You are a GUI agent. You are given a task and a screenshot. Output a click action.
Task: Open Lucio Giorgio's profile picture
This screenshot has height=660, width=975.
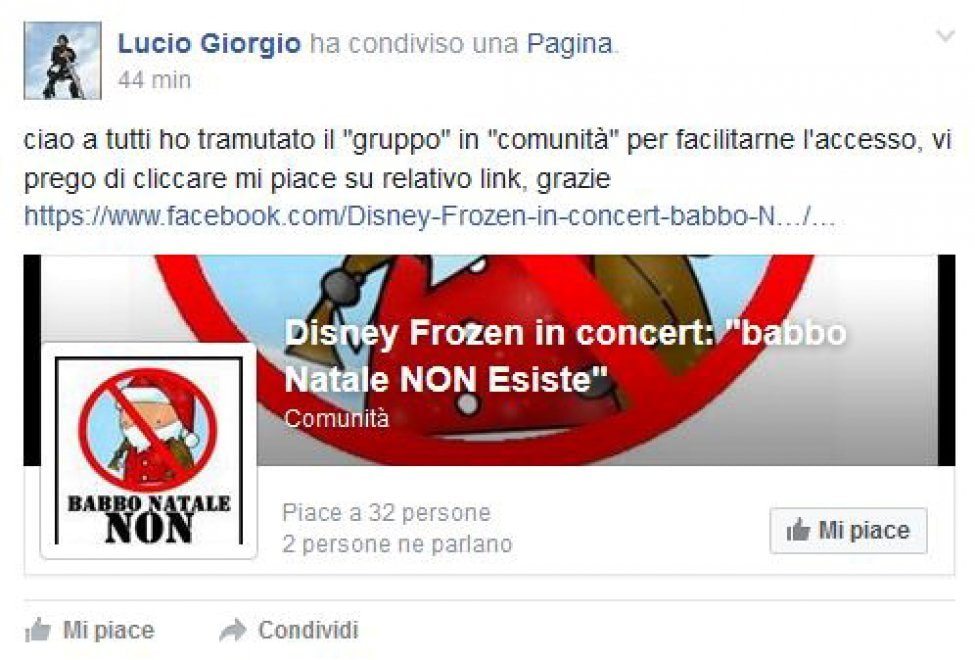click(62, 60)
